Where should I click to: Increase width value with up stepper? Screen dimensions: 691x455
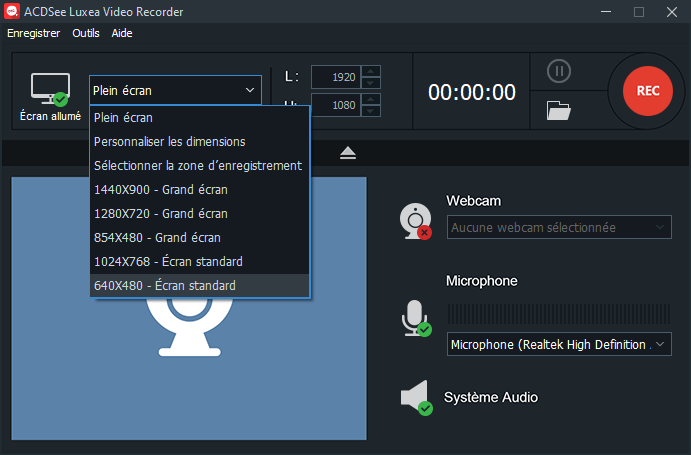[371, 71]
